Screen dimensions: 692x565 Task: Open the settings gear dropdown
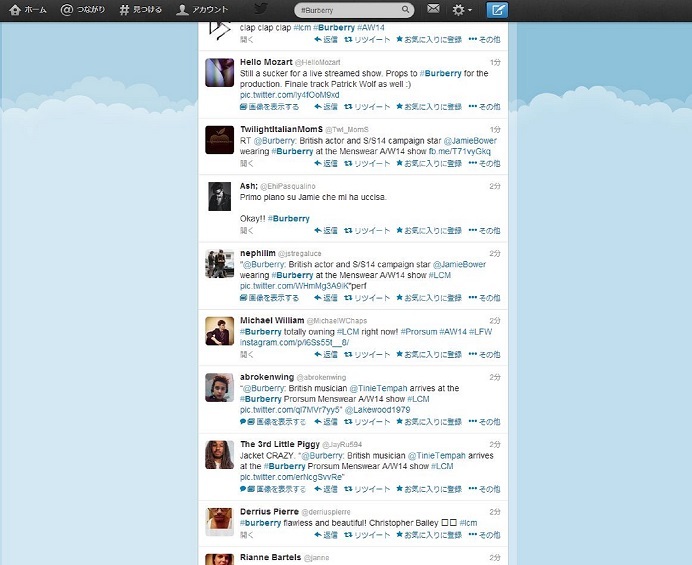(x=462, y=10)
